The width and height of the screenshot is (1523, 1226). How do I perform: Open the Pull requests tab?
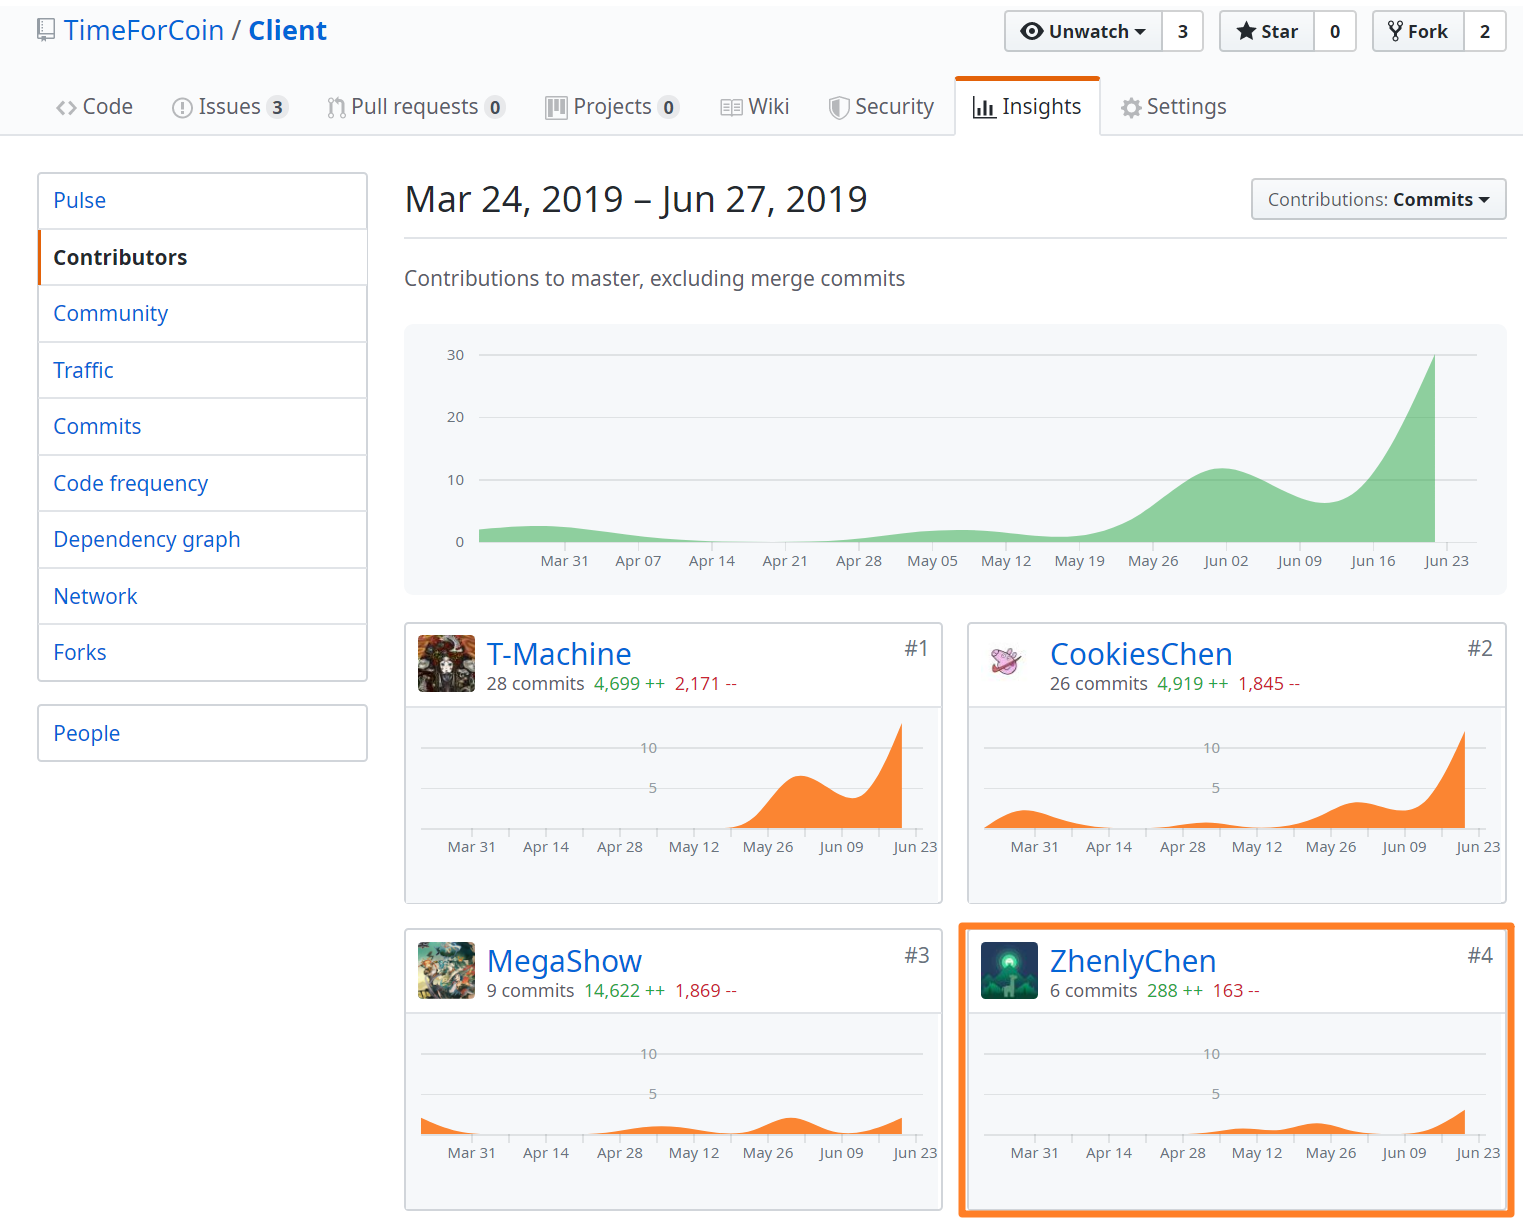pyautogui.click(x=416, y=107)
